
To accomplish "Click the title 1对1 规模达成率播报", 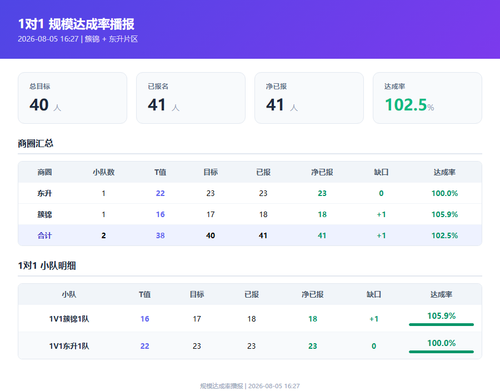I will [76, 24].
